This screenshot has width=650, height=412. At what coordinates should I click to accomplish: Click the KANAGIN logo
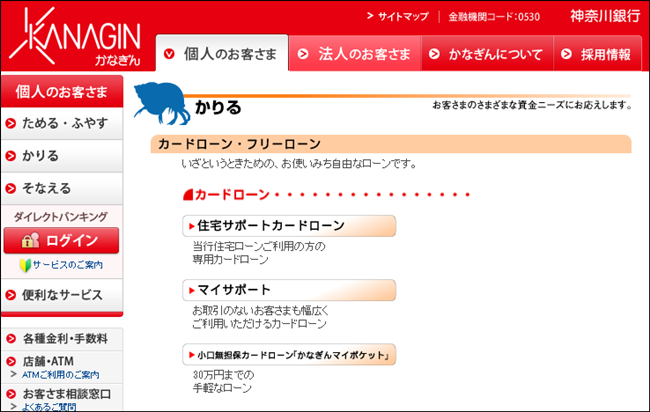coord(75,36)
